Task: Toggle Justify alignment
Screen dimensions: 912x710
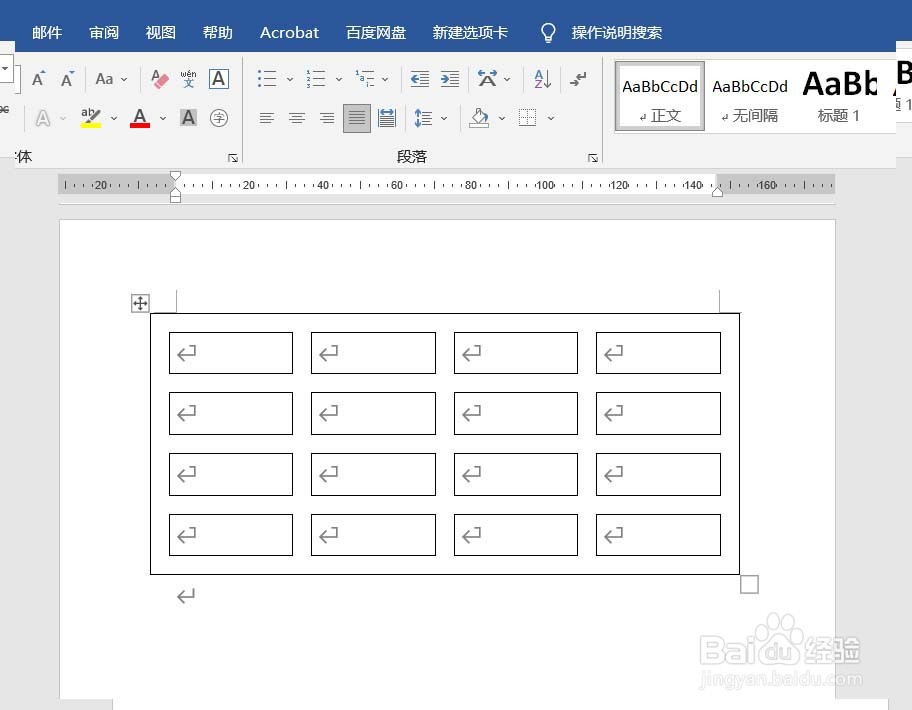Action: pyautogui.click(x=357, y=118)
